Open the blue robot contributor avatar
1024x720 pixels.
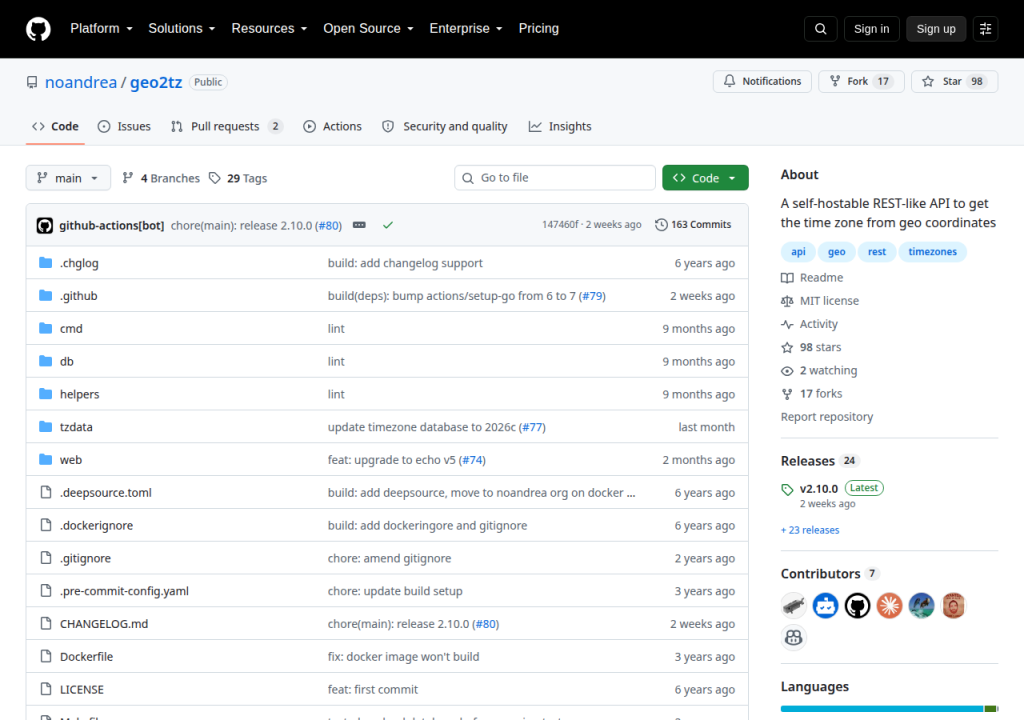(825, 606)
